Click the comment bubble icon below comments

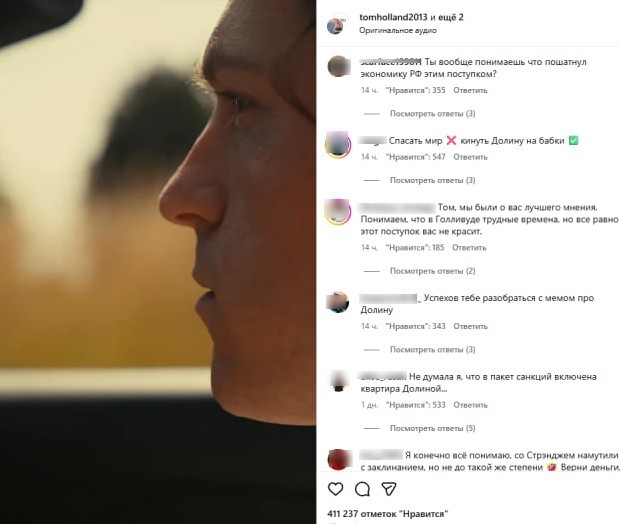click(x=362, y=489)
